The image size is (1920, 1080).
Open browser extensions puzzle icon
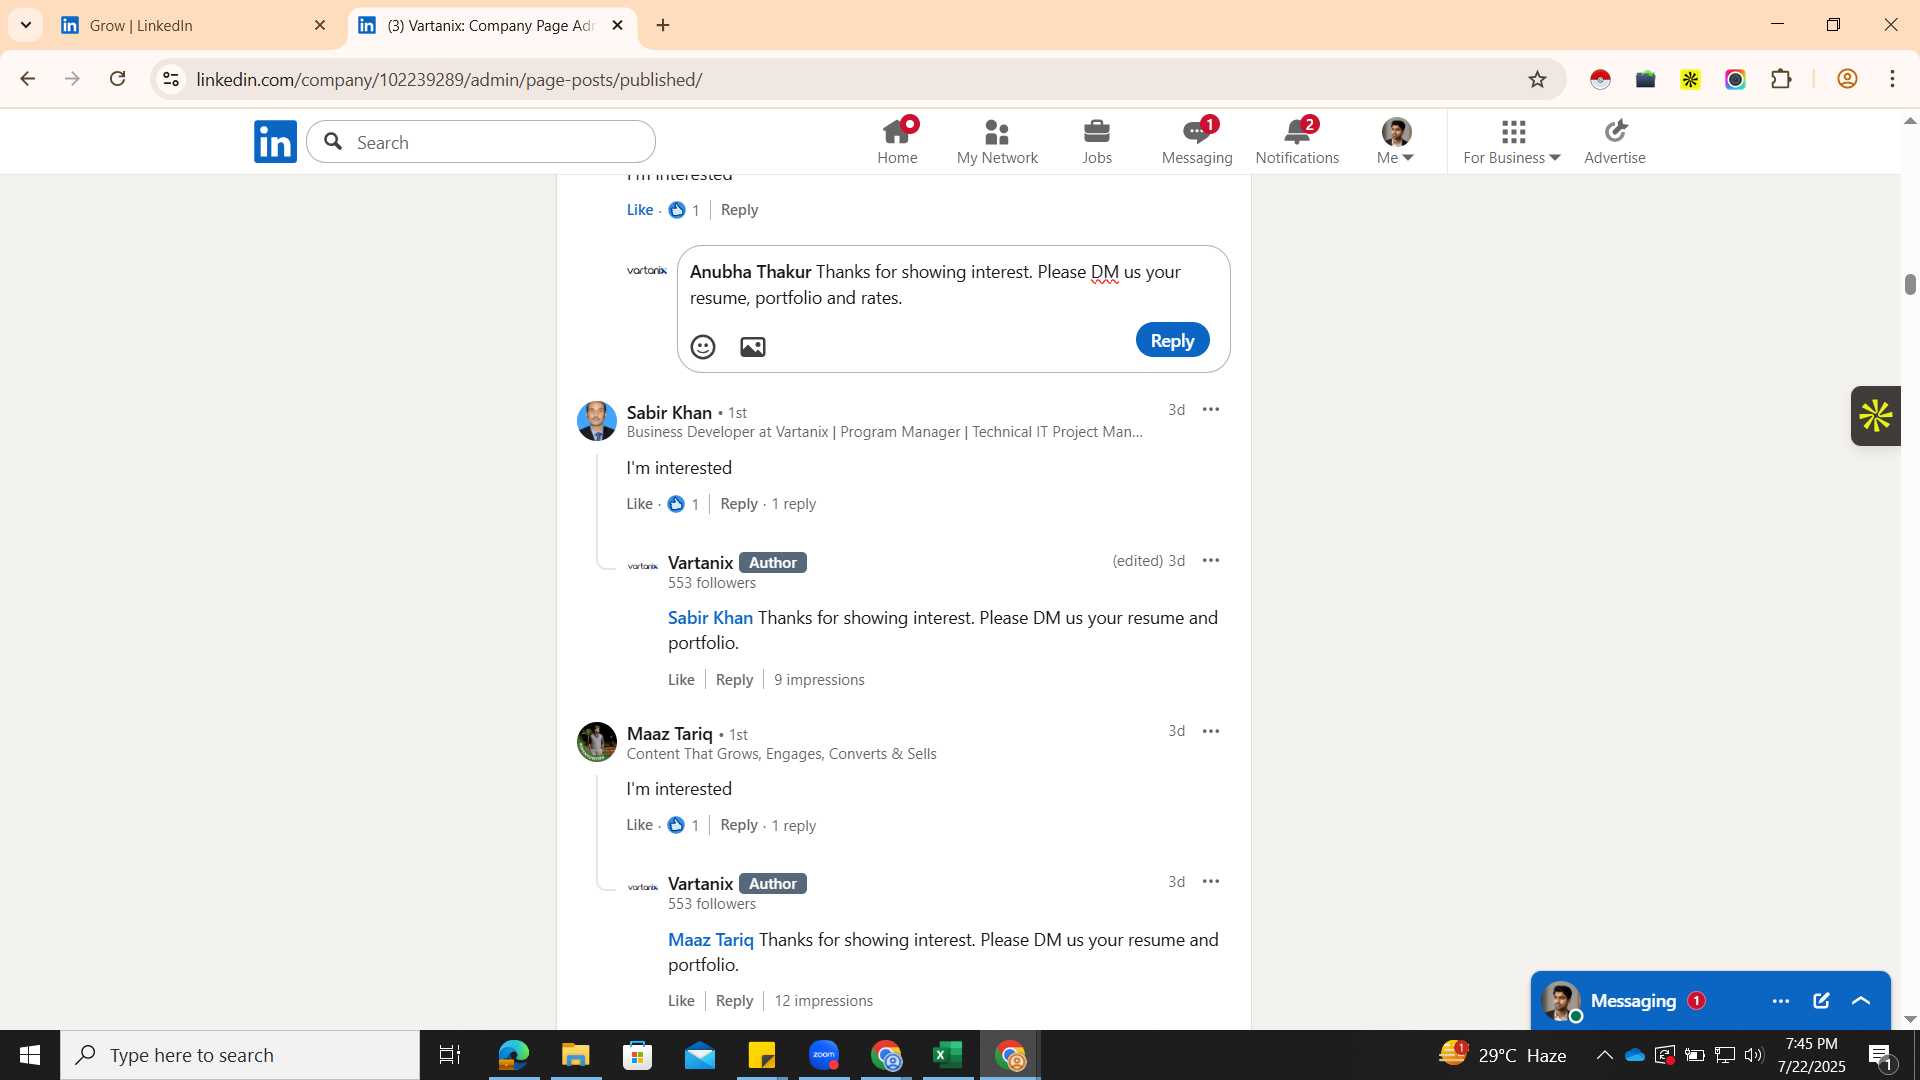1781,79
